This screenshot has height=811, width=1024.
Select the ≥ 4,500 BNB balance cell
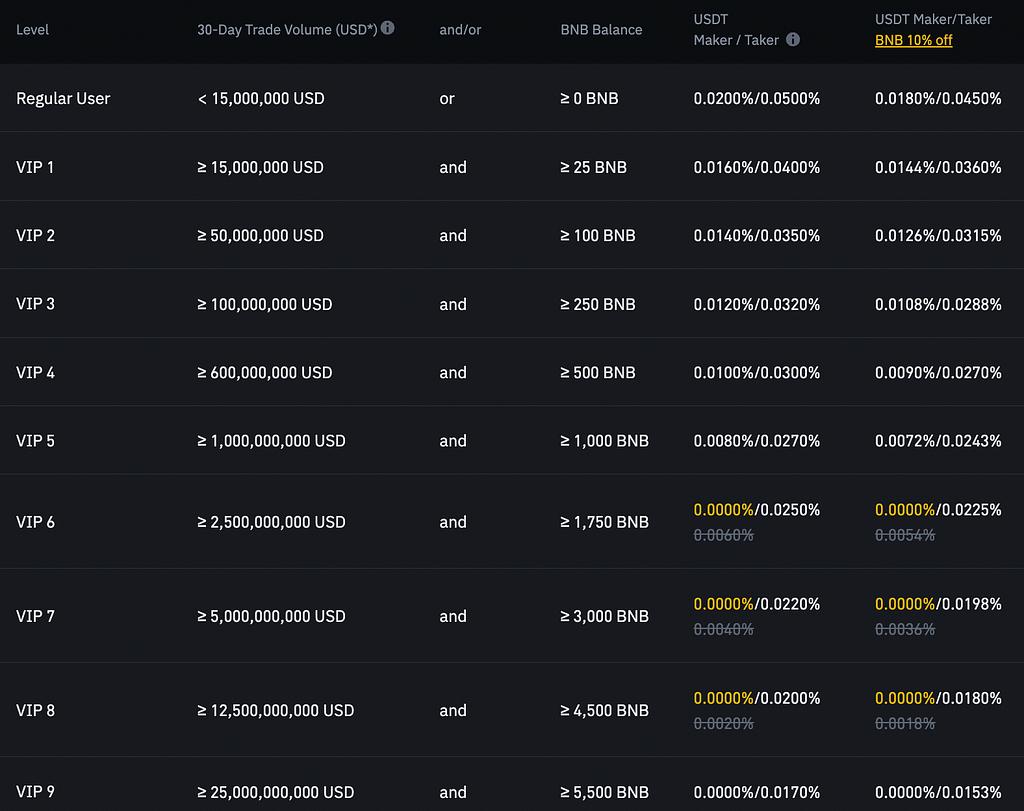604,710
